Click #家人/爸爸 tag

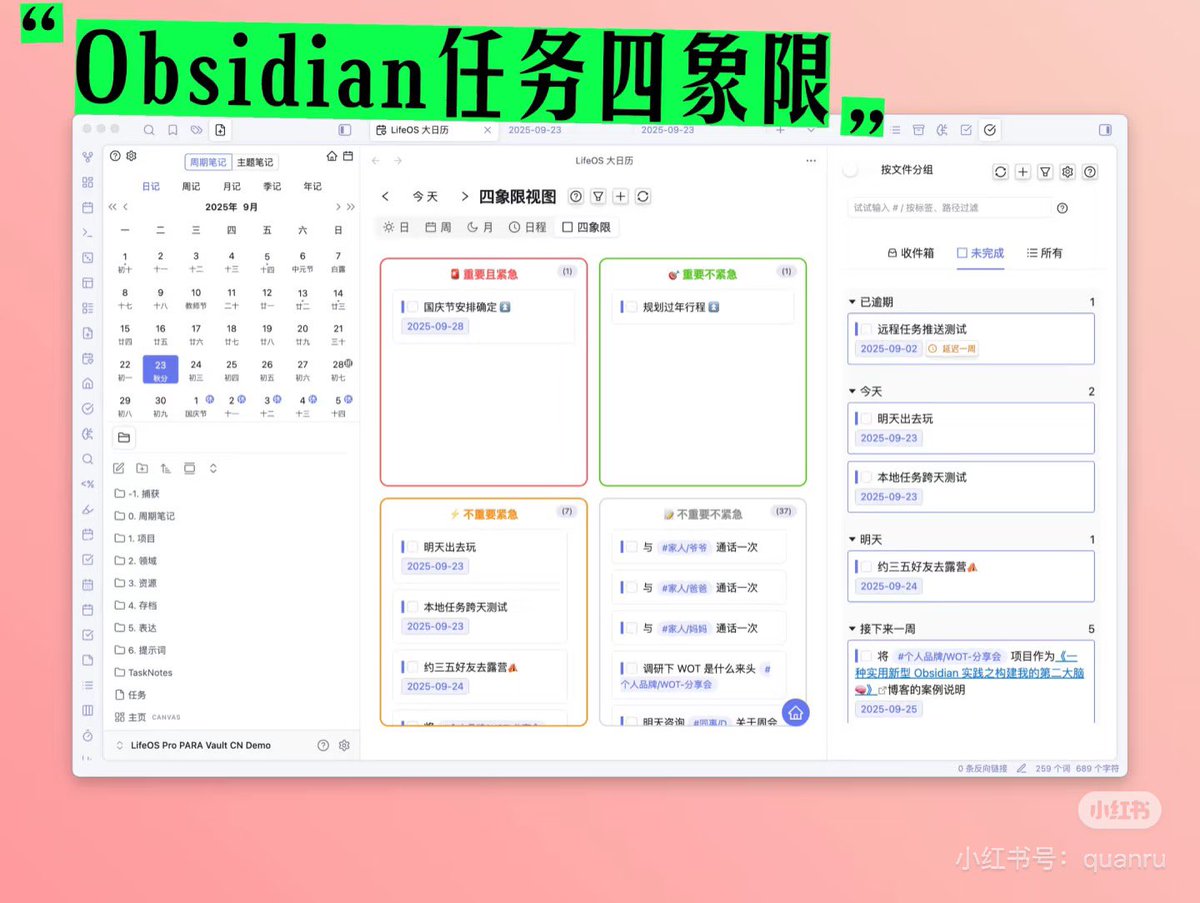pyautogui.click(x=685, y=588)
